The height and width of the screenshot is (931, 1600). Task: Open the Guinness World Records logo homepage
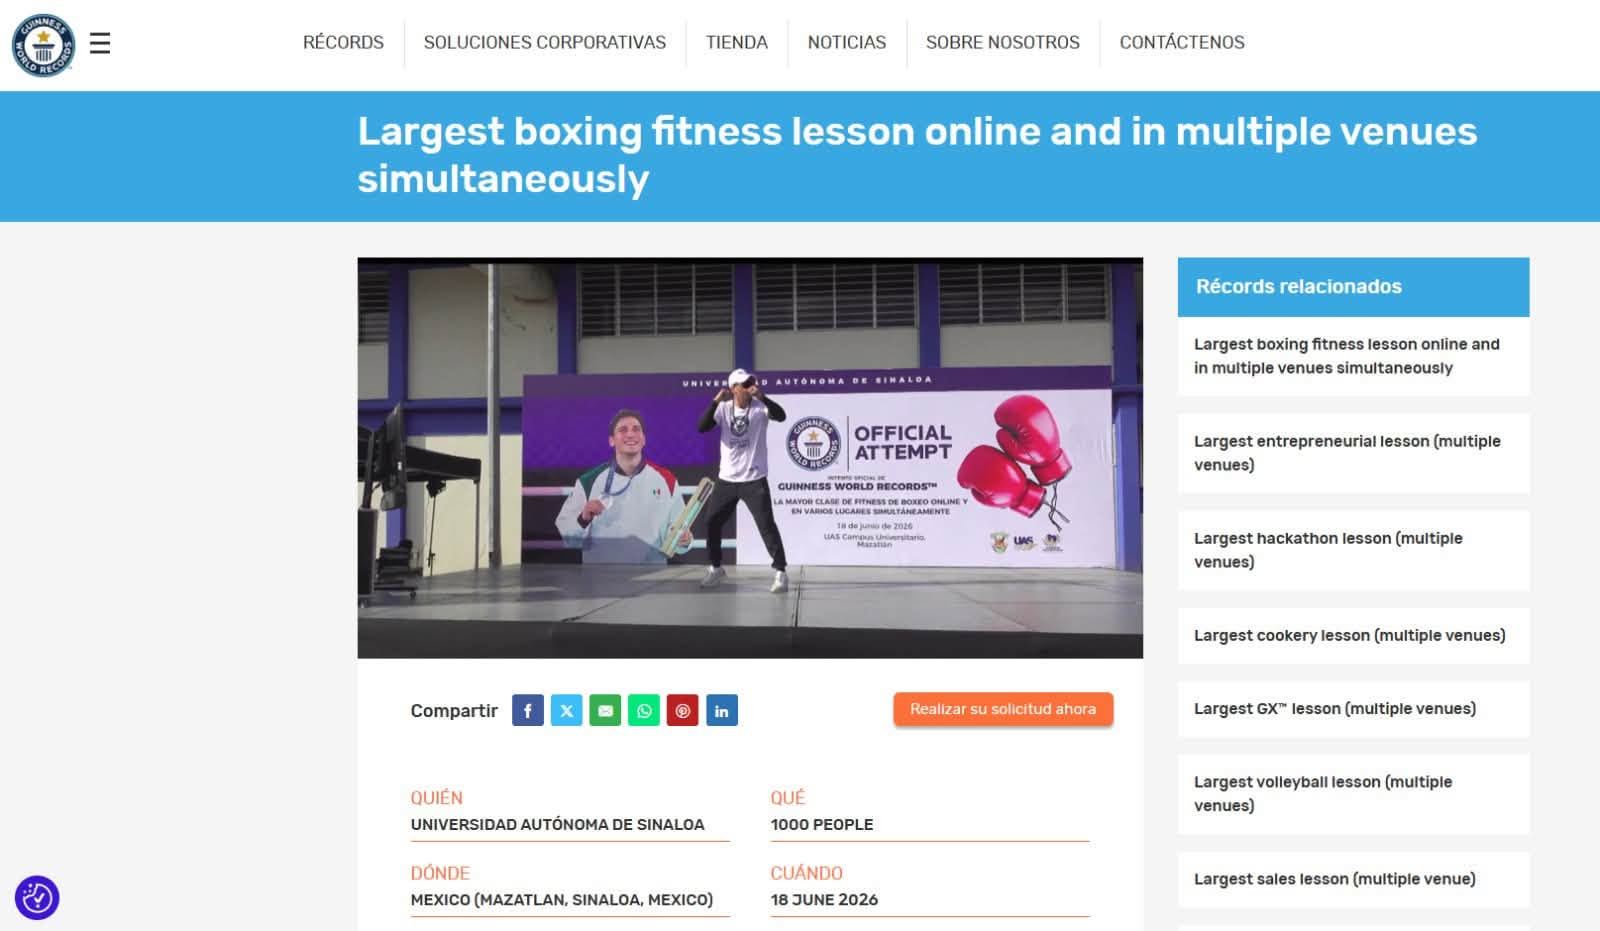43,45
